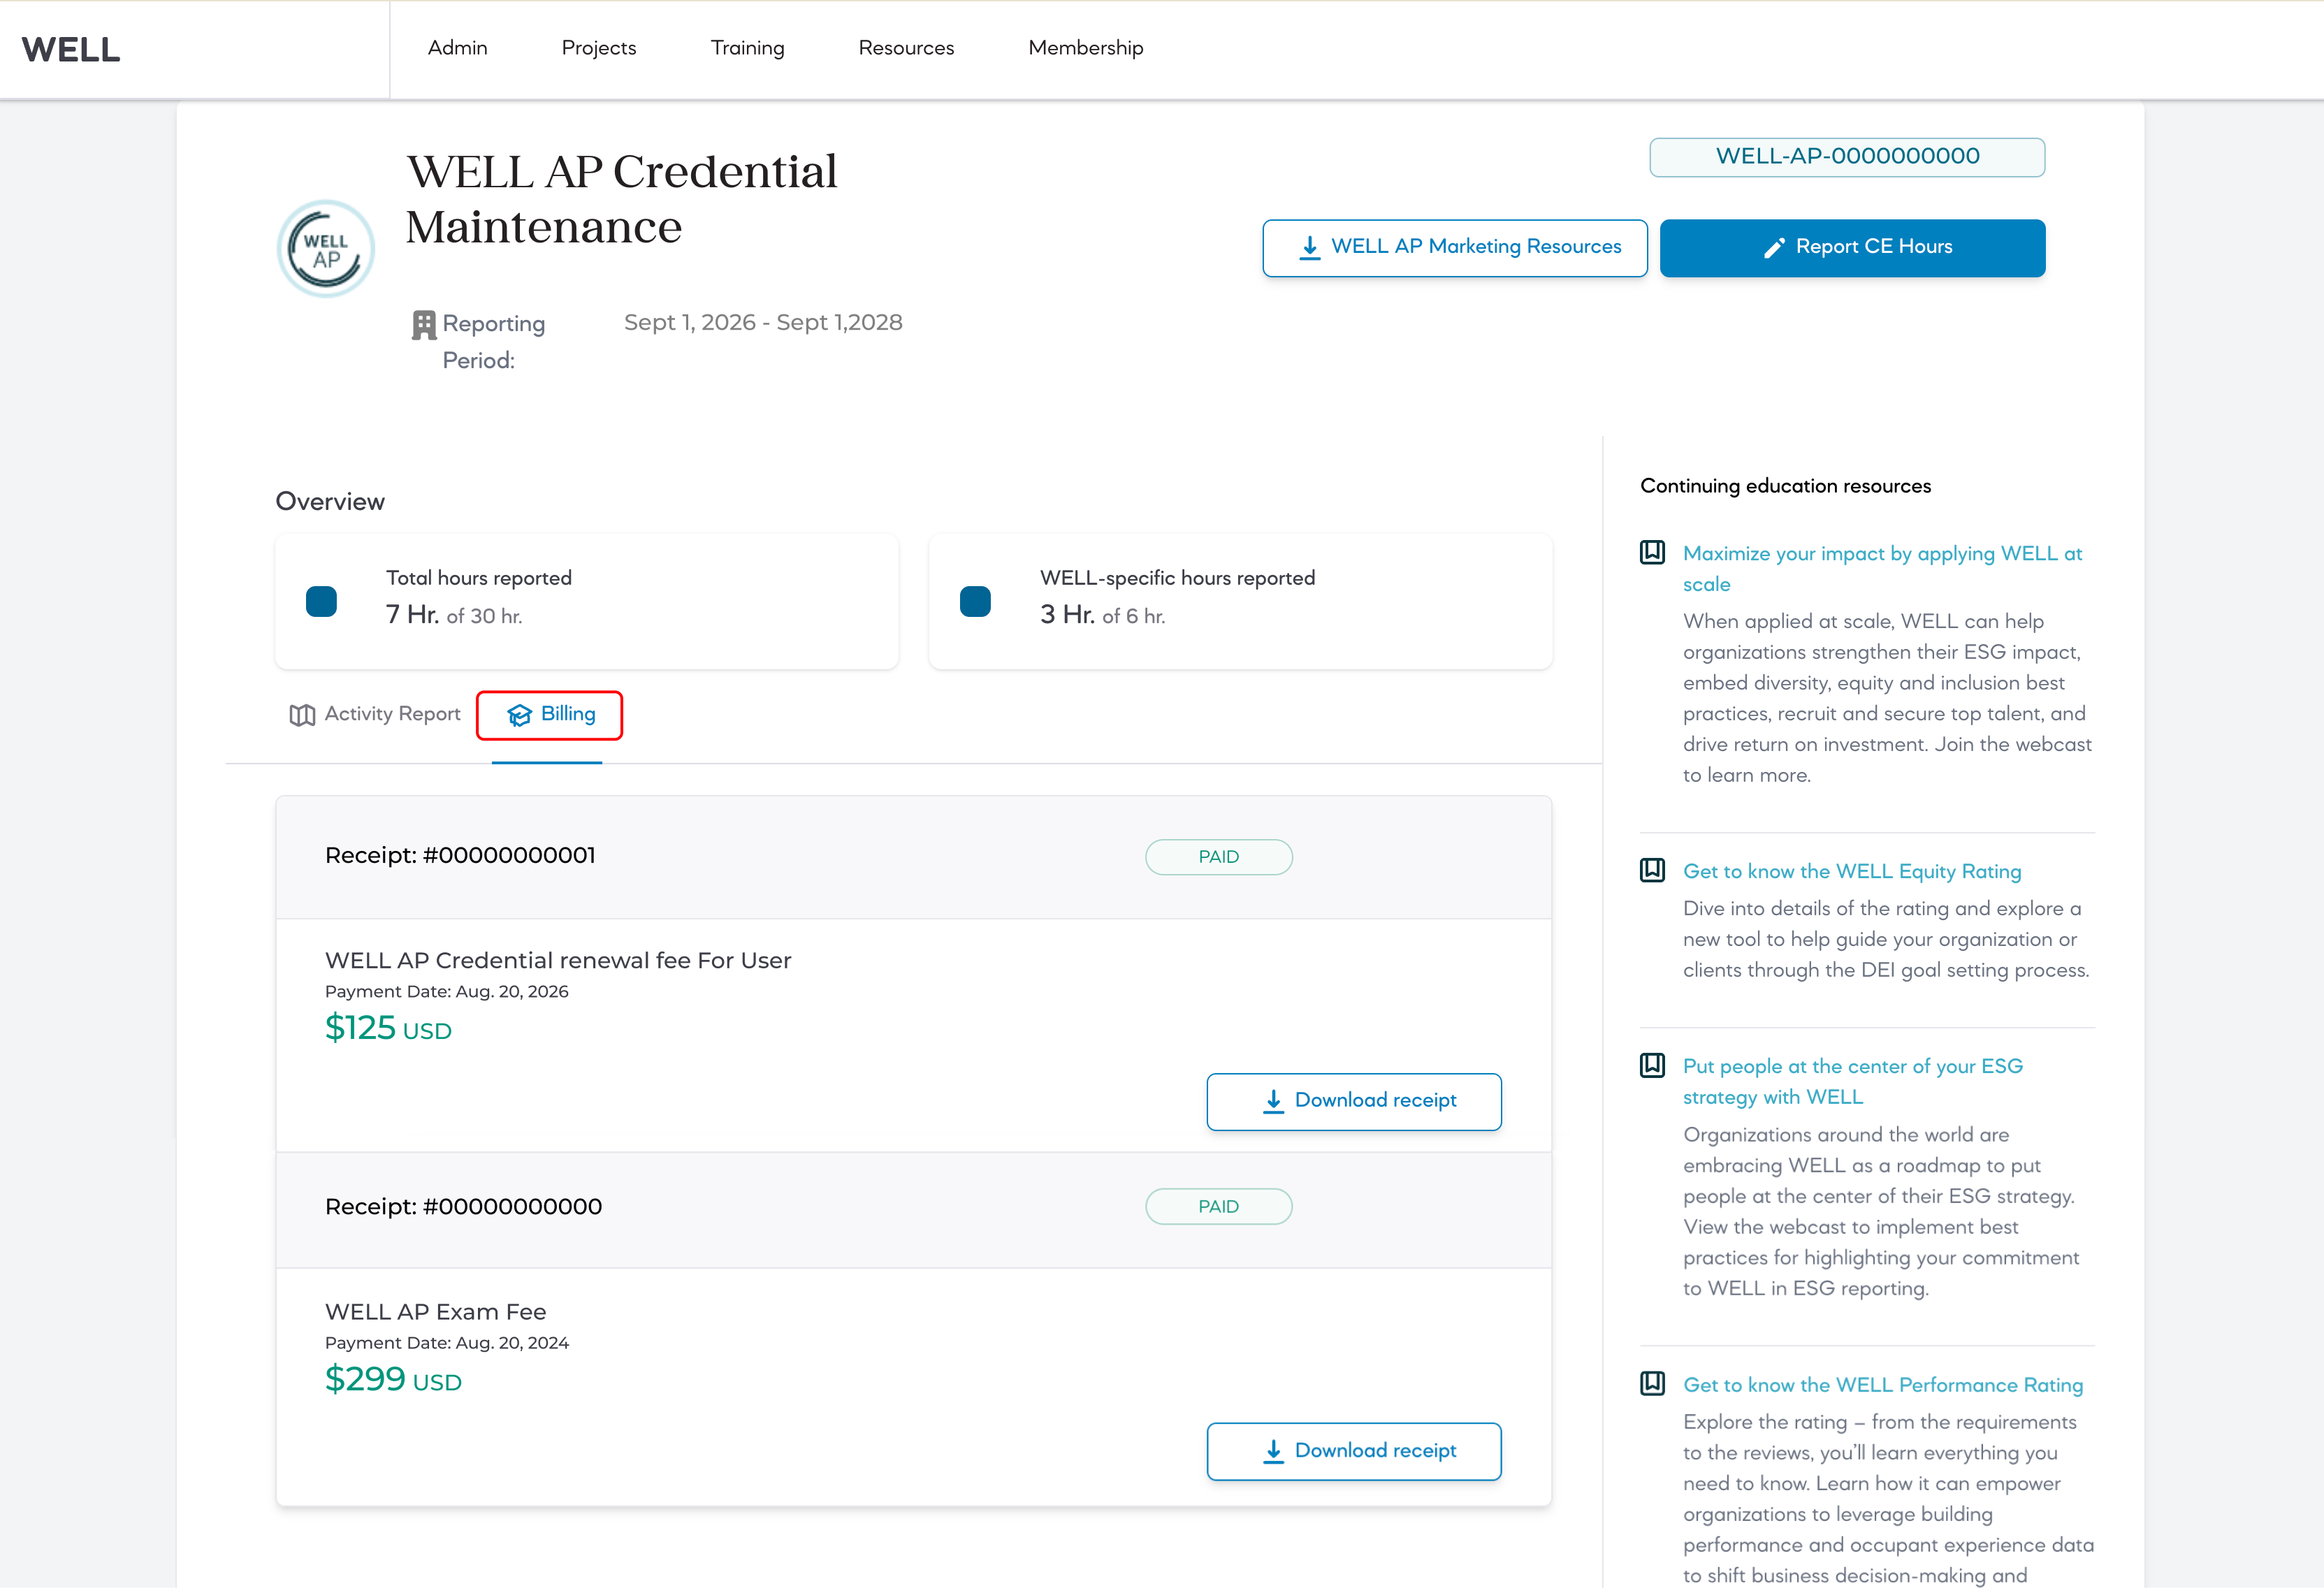
Task: Click the Continuing education resources heading
Action: tap(1785, 486)
